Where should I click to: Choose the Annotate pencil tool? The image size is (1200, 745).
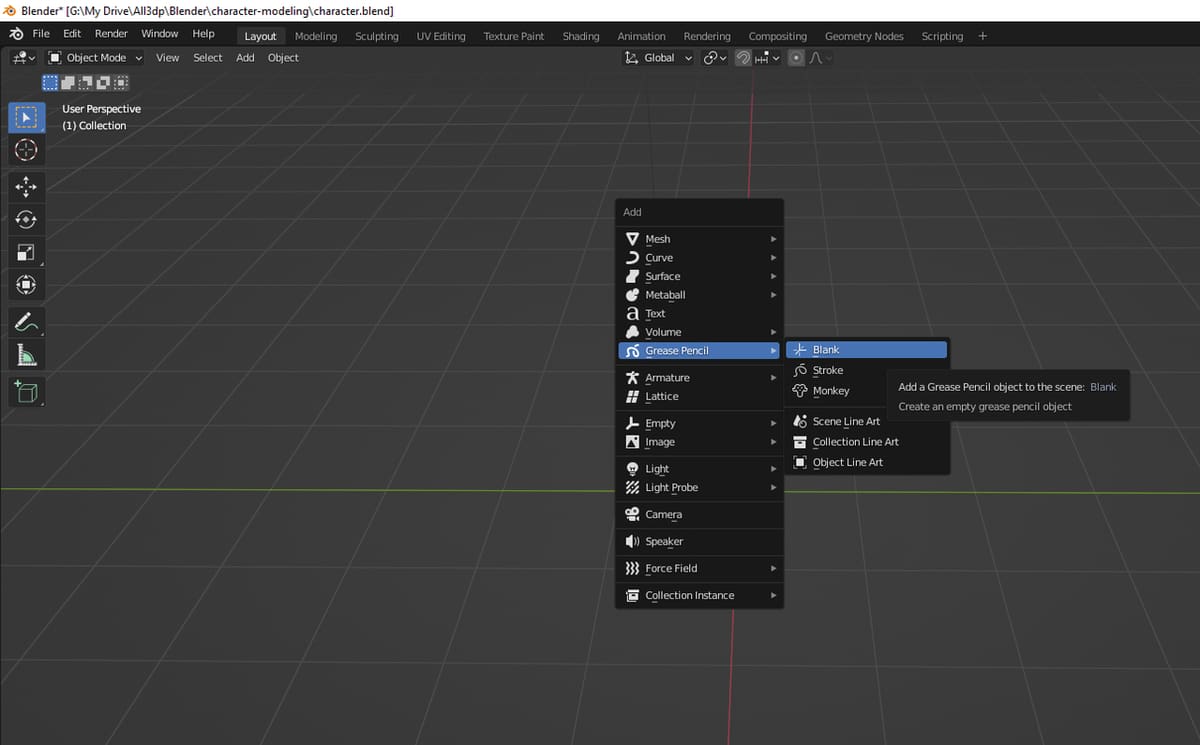point(26,322)
